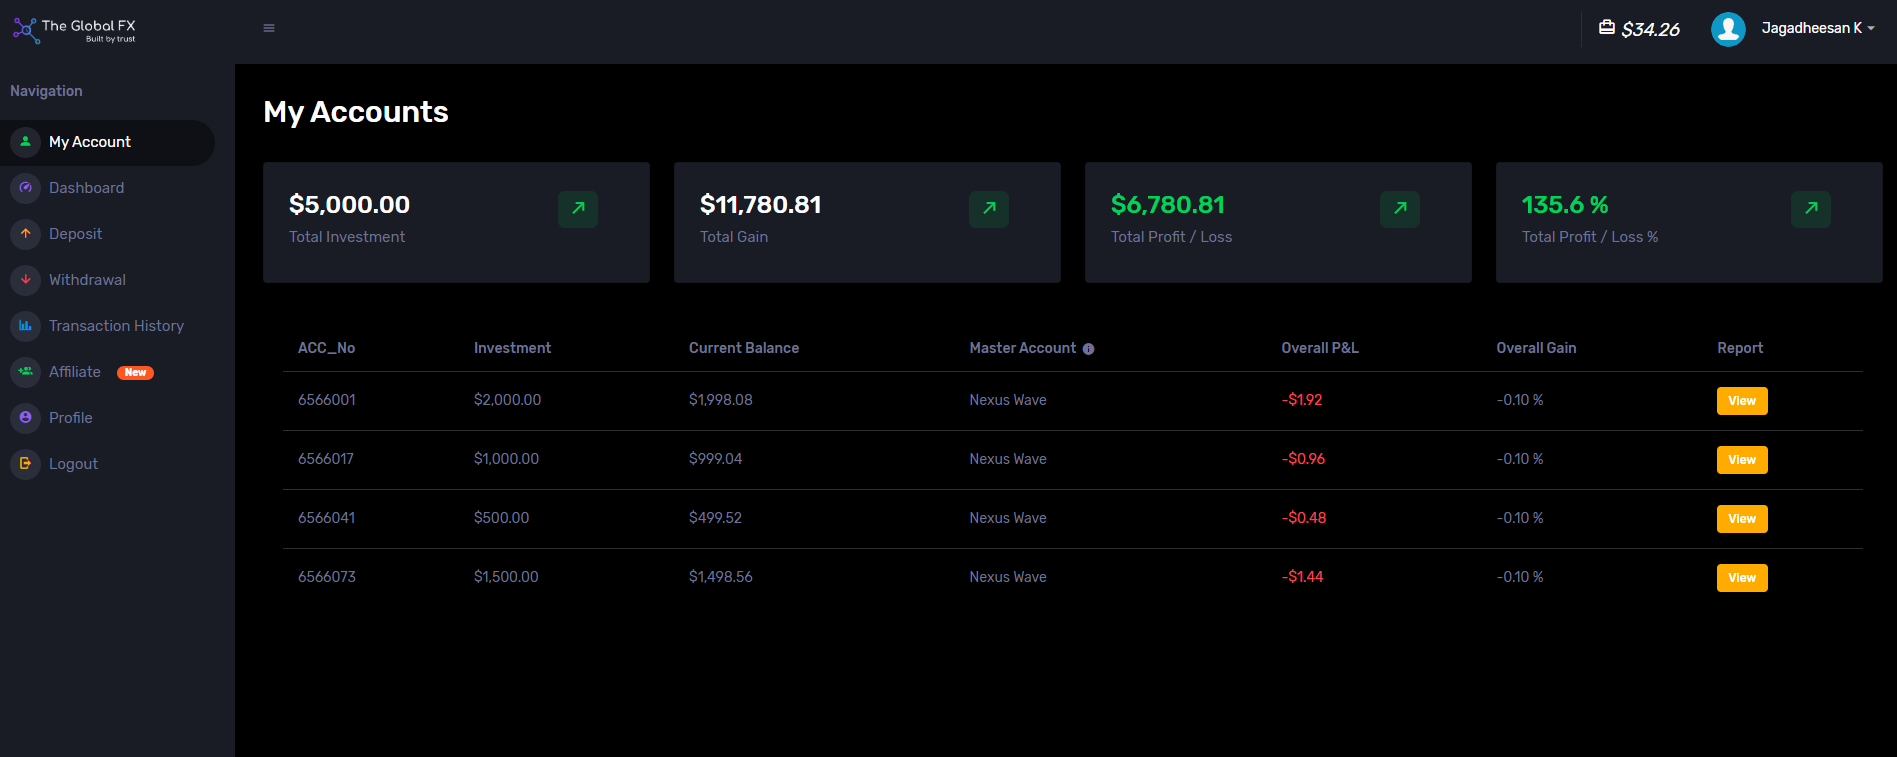Click The Global FX logo

[75, 30]
